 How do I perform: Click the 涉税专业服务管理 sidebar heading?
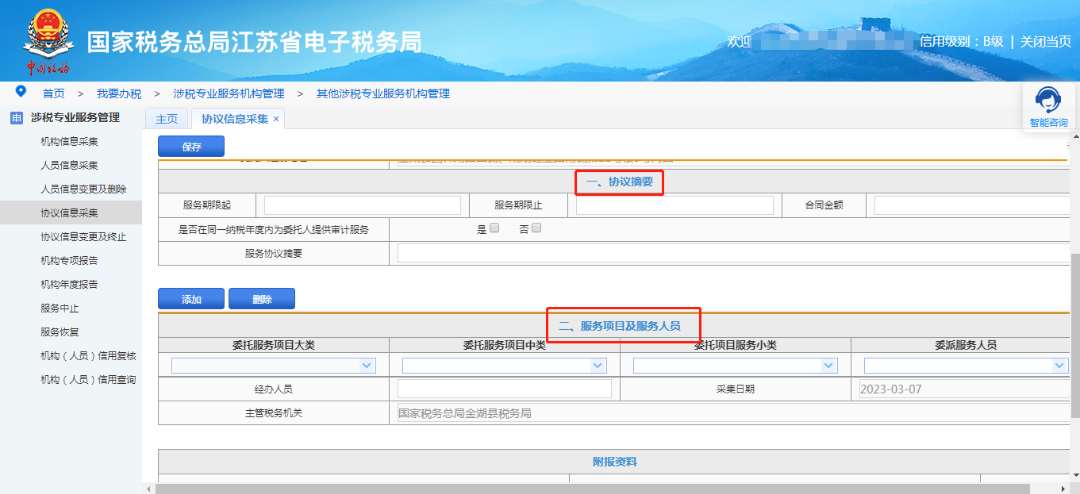pyautogui.click(x=75, y=118)
